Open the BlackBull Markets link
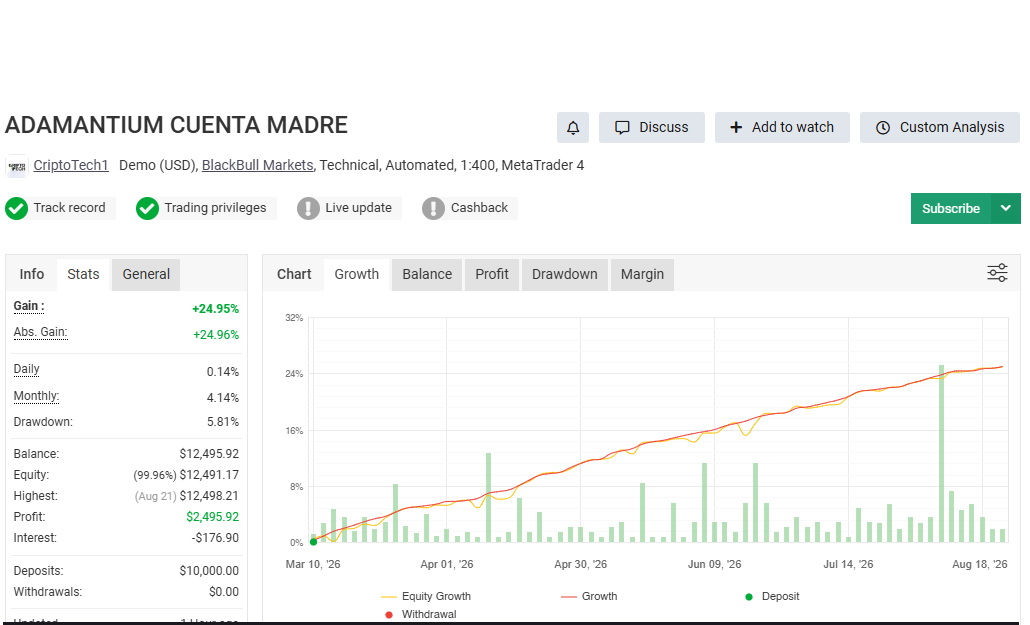1030x625 pixels. point(258,165)
